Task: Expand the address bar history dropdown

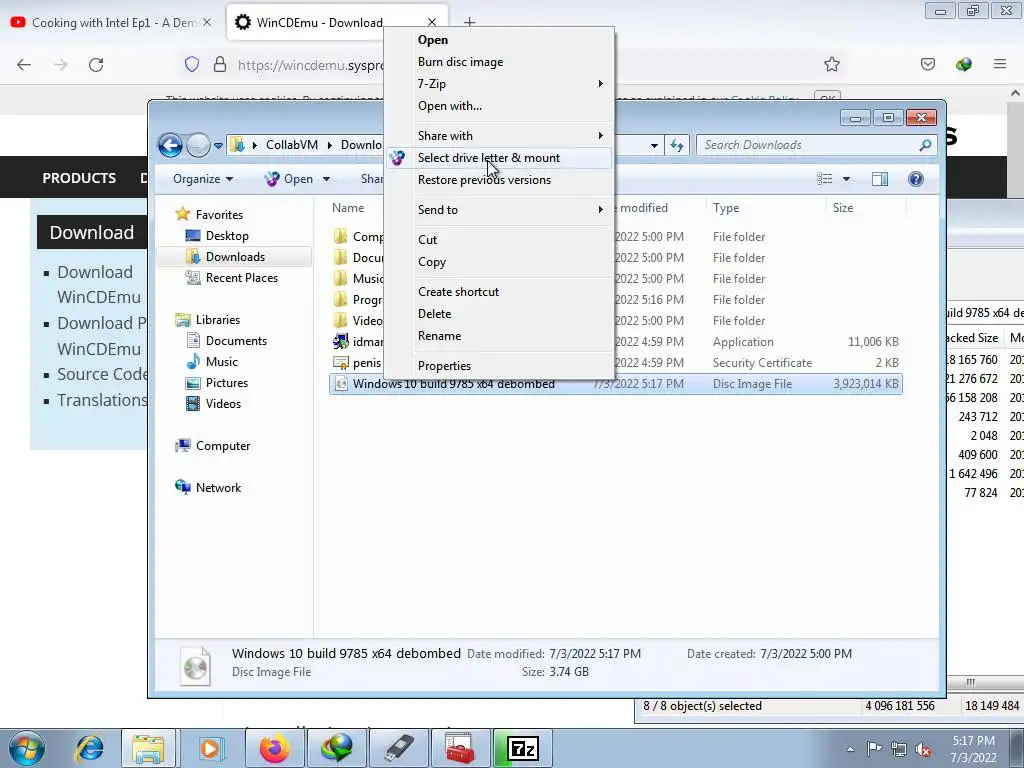Action: [x=654, y=145]
